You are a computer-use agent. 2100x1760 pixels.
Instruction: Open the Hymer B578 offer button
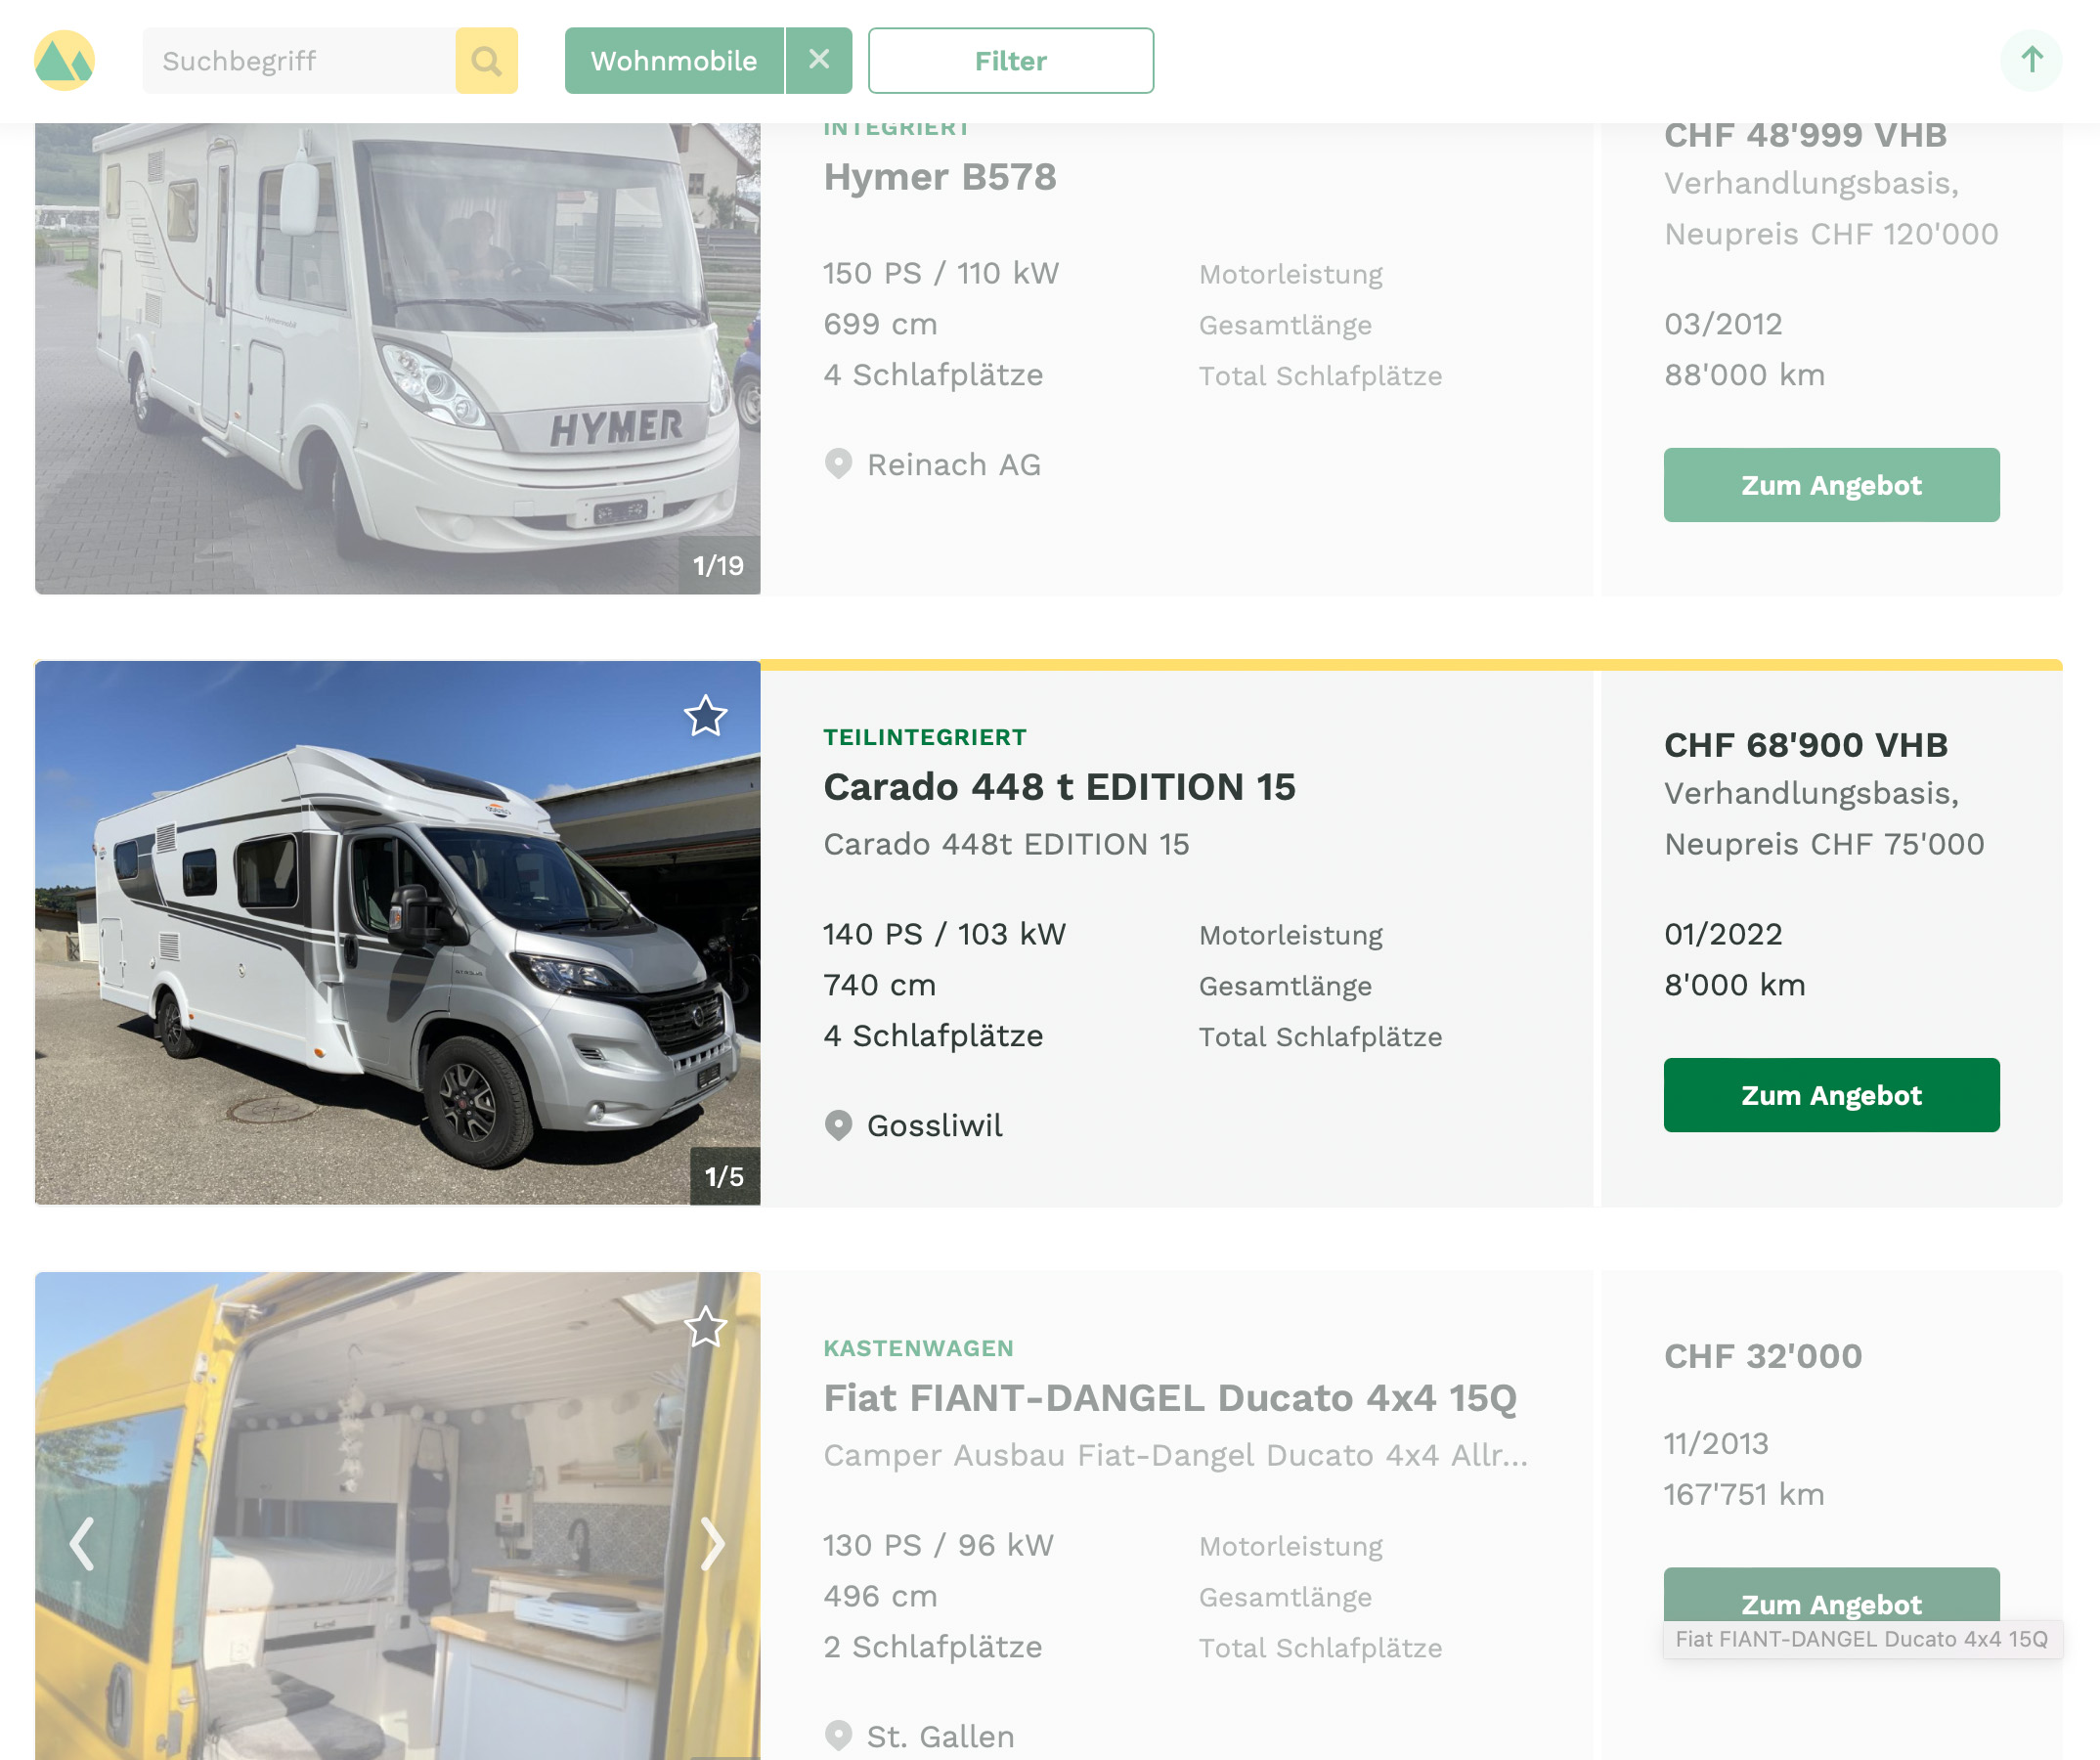pos(1831,485)
